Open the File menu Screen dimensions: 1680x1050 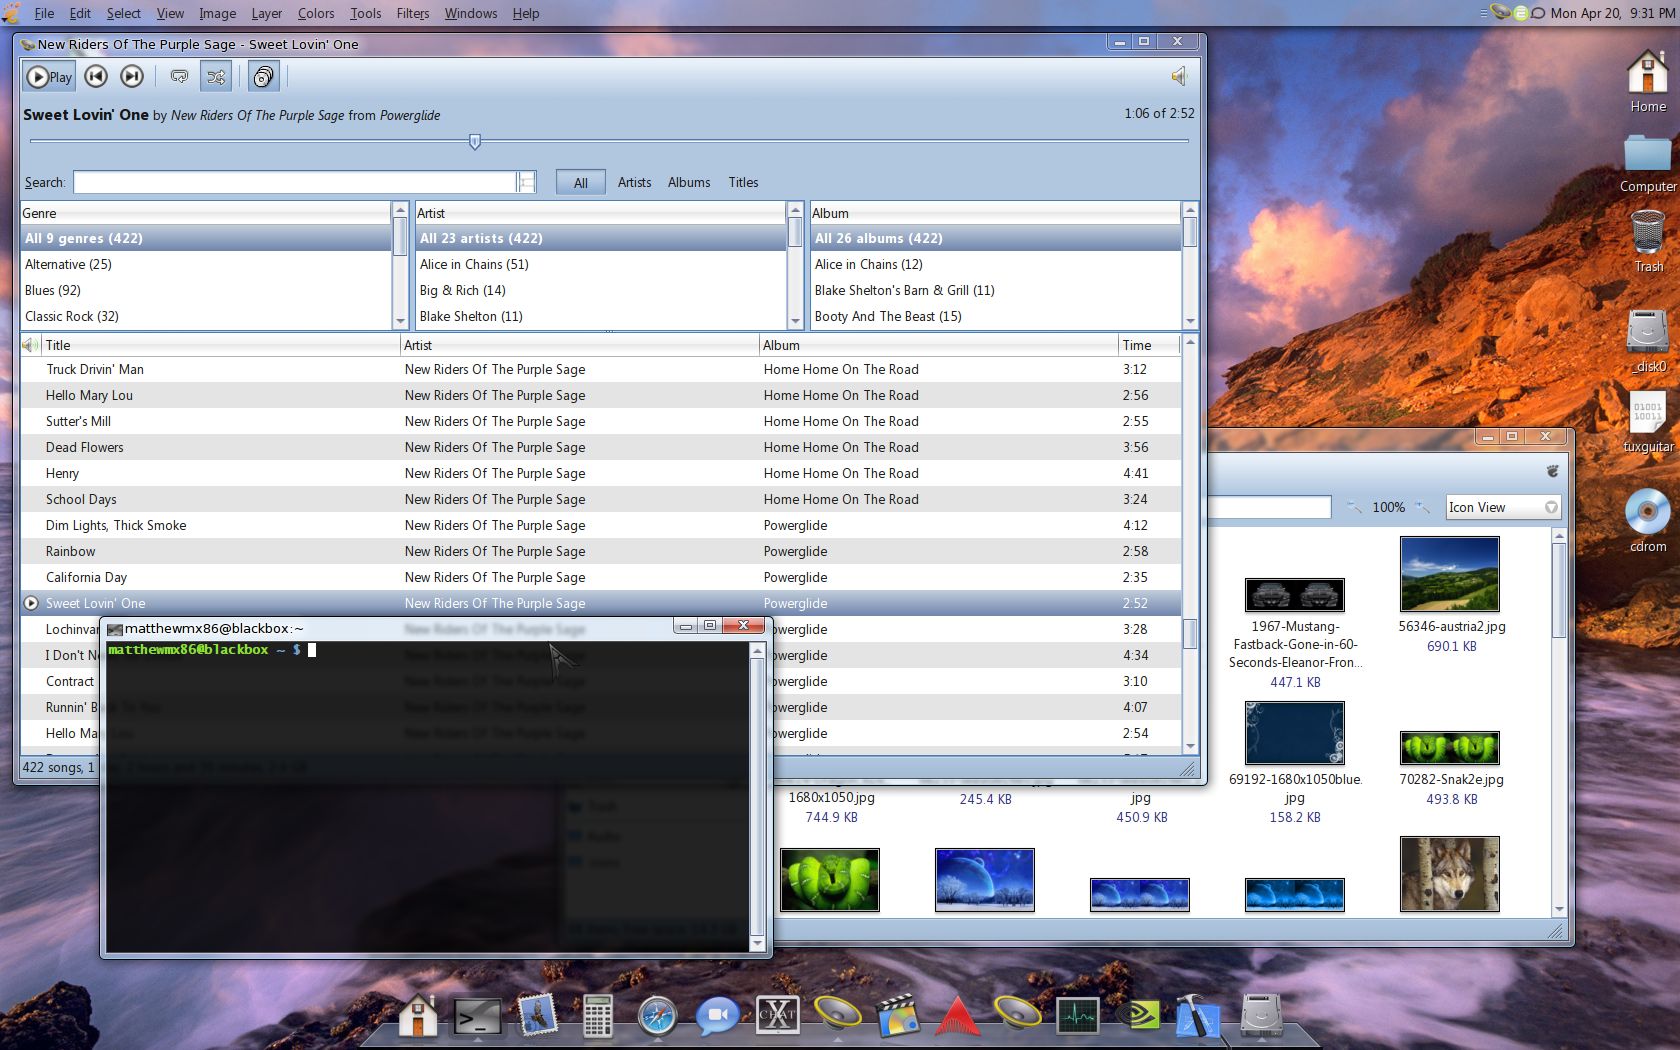pos(44,13)
